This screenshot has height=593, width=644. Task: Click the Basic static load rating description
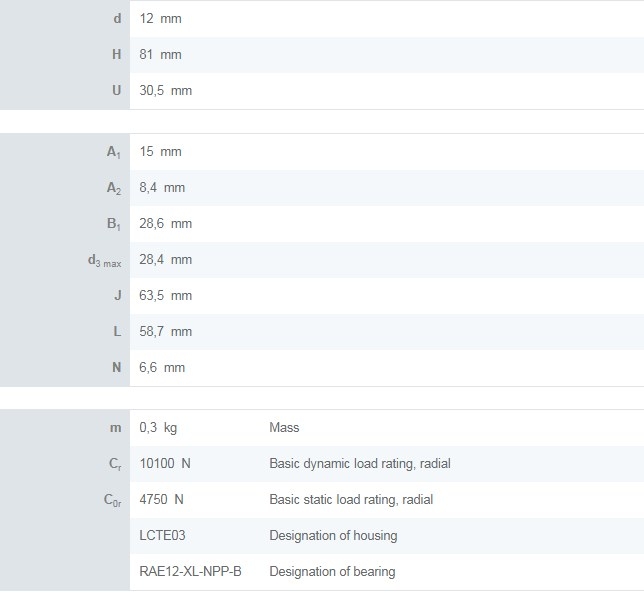coord(351,500)
